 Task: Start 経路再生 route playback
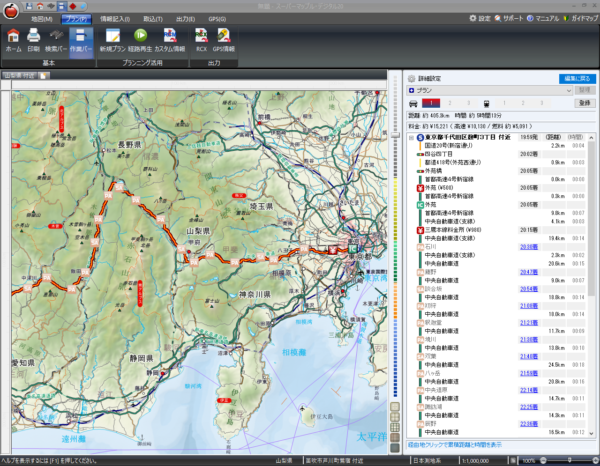coord(140,40)
